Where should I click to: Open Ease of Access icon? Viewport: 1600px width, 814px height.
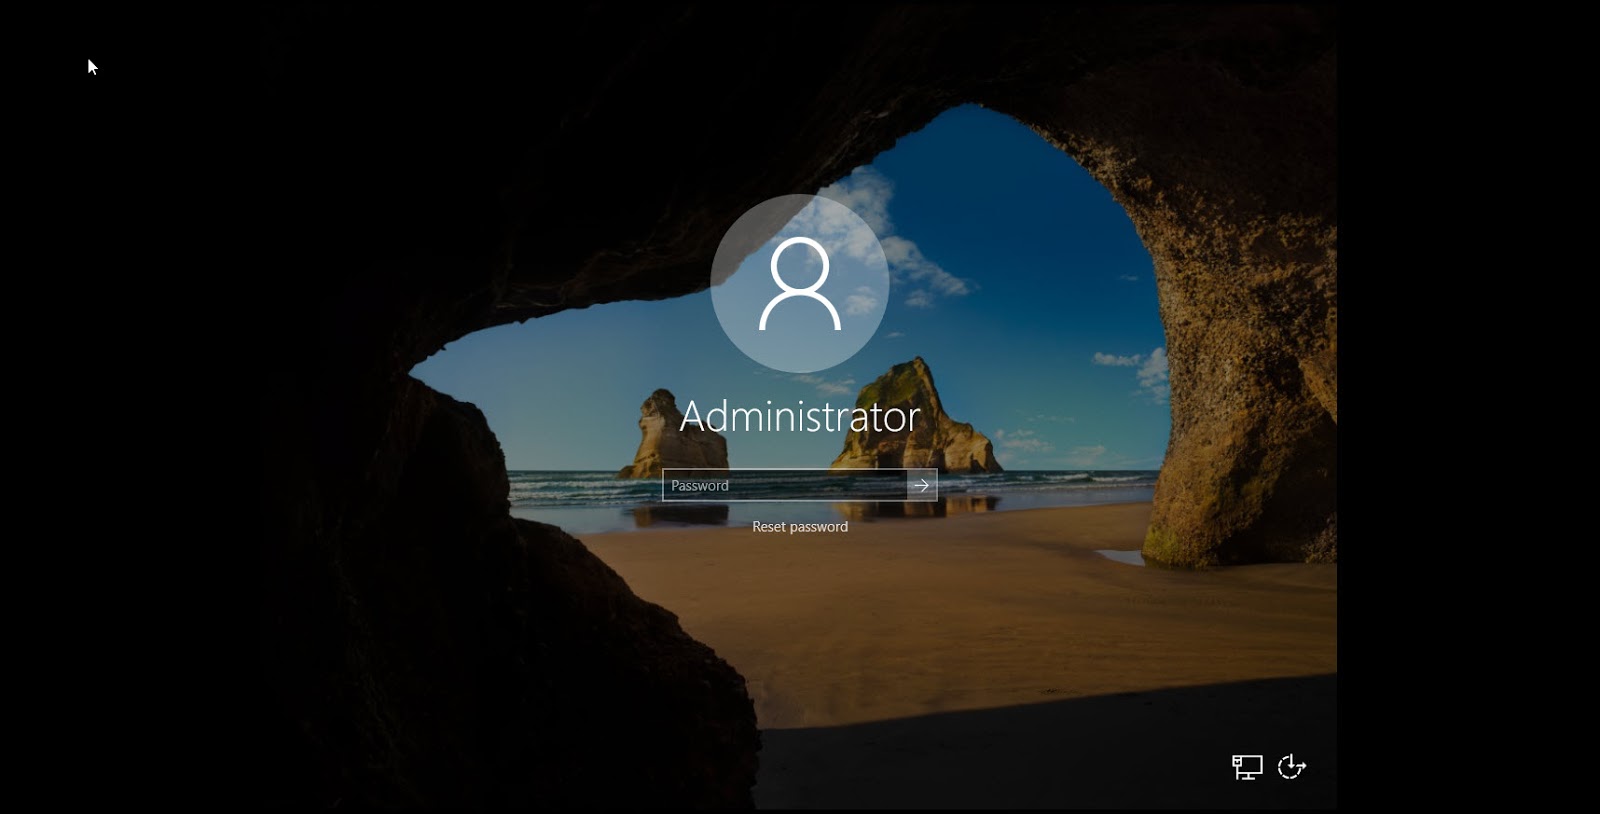[1292, 767]
